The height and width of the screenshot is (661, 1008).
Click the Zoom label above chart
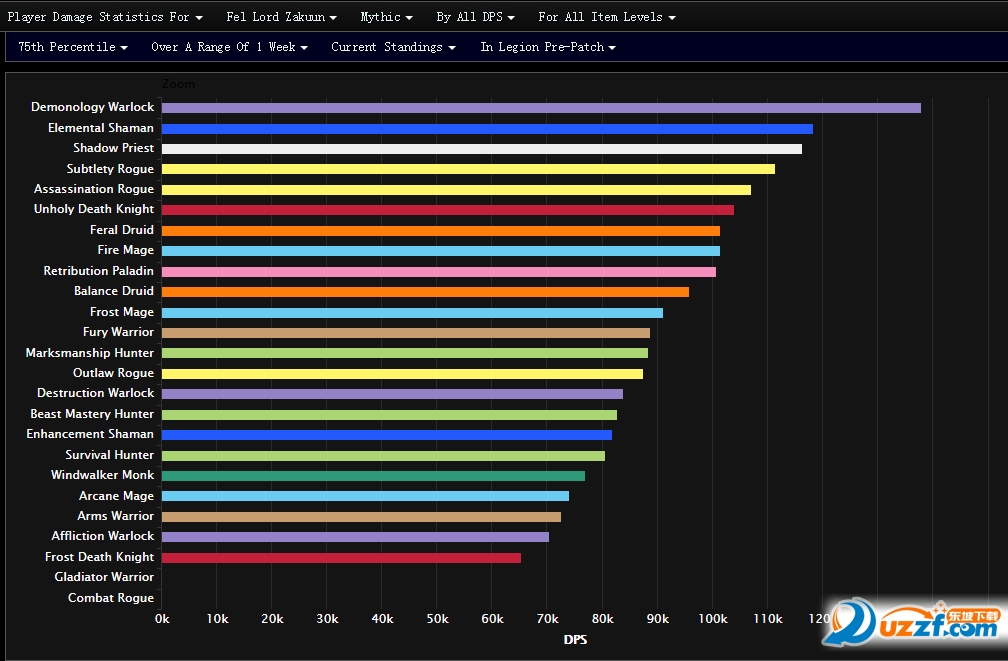coord(178,84)
